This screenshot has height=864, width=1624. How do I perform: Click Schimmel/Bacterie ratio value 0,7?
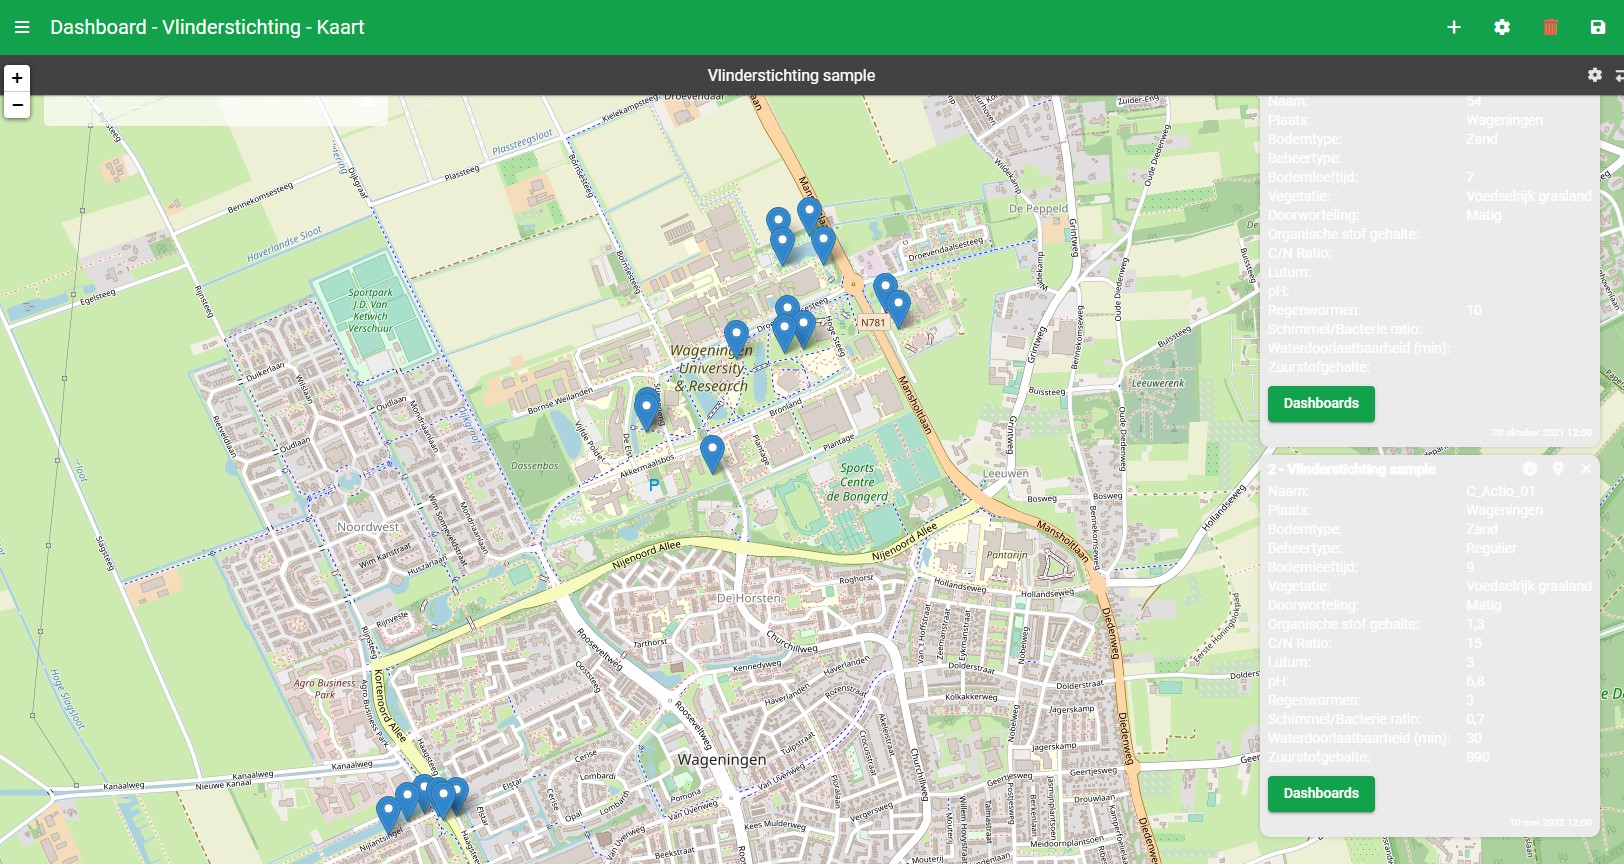click(x=1475, y=719)
